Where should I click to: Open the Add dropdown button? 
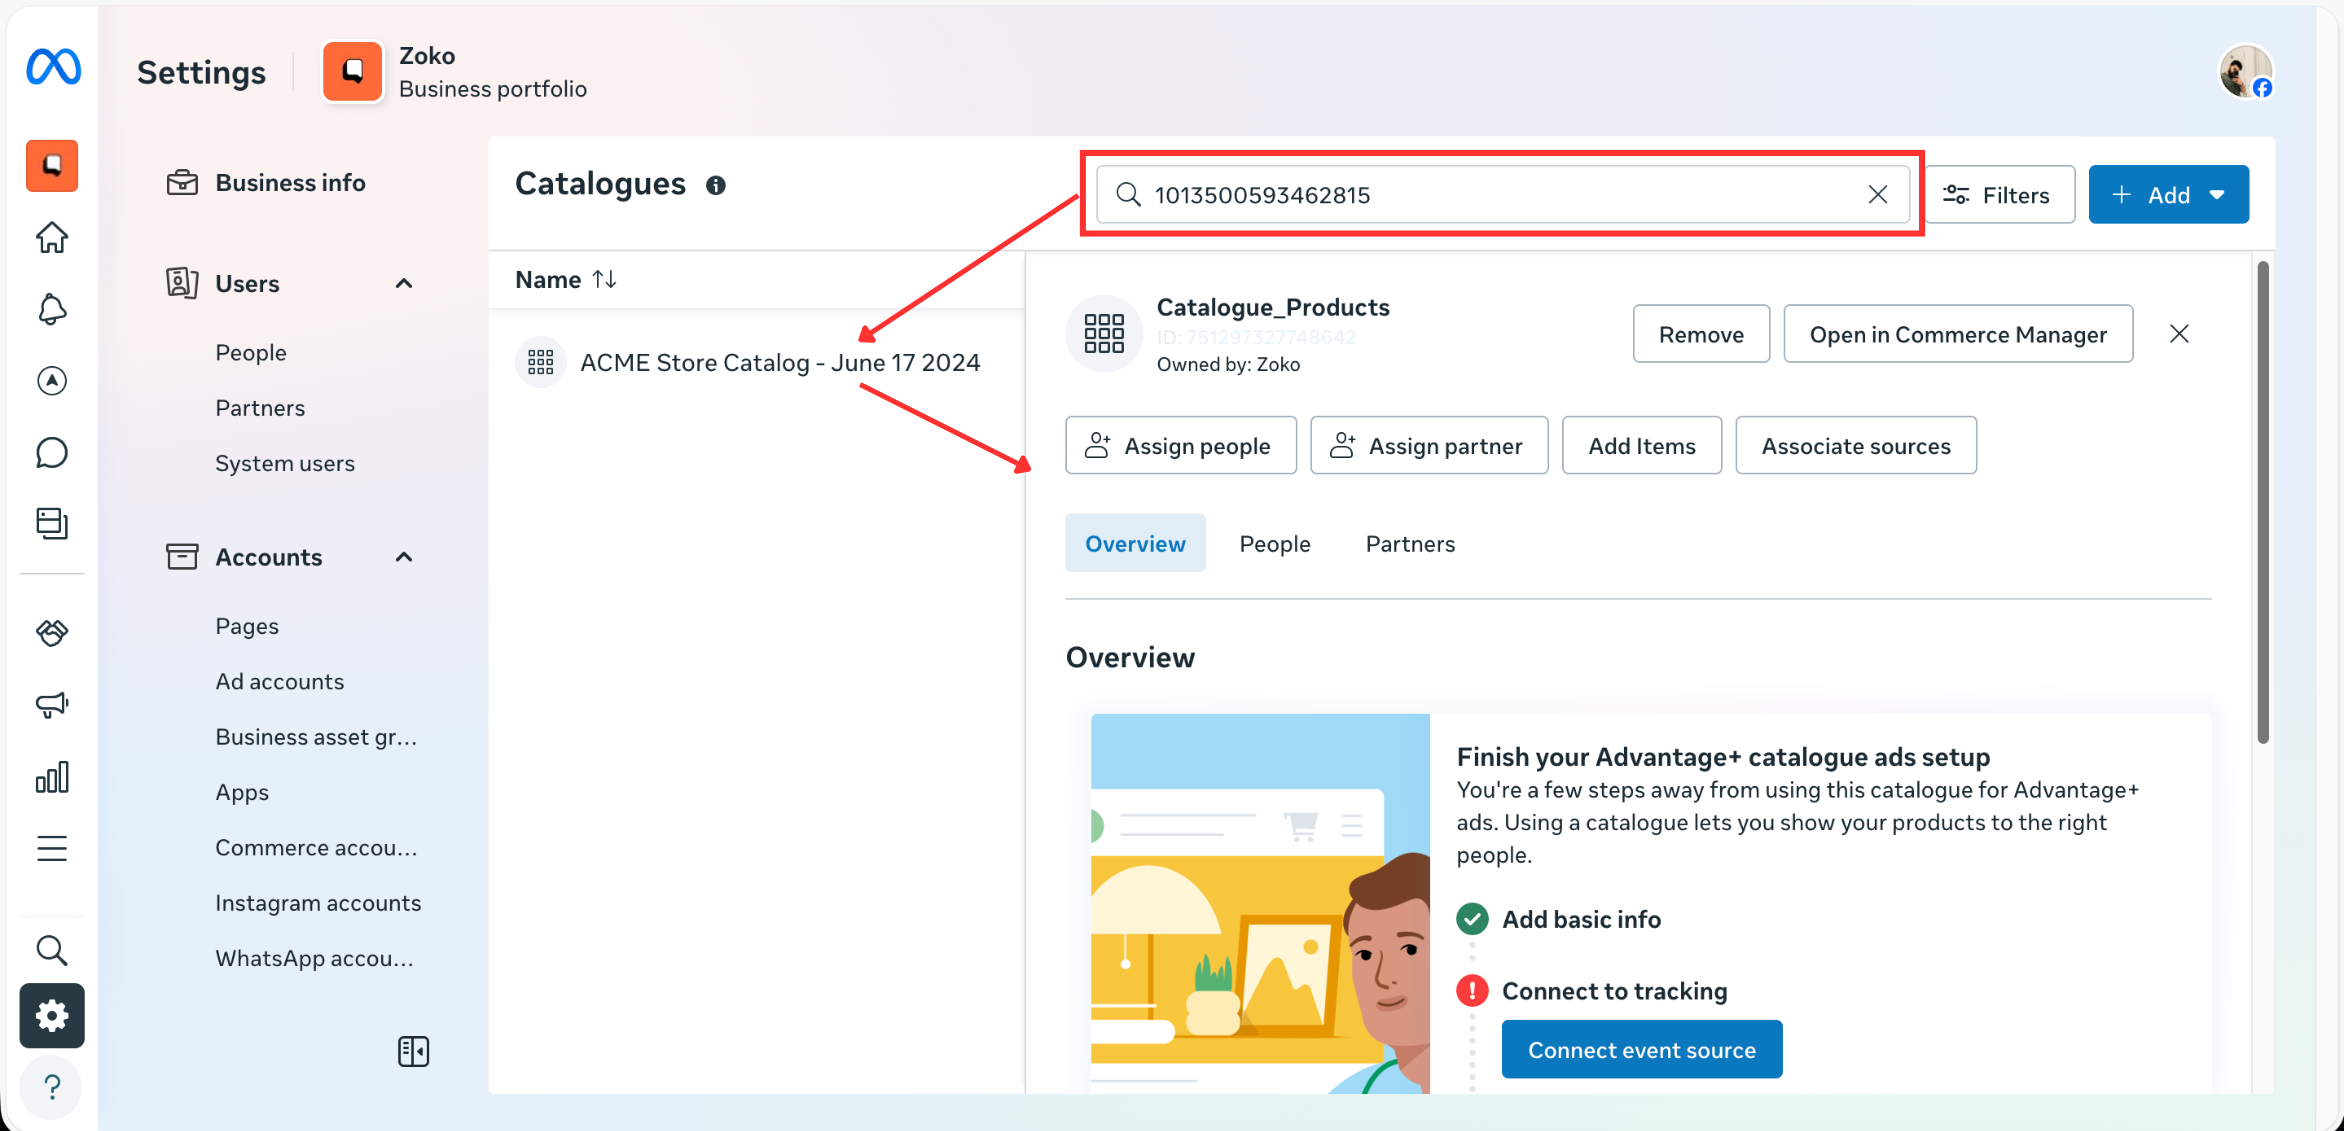click(2168, 195)
